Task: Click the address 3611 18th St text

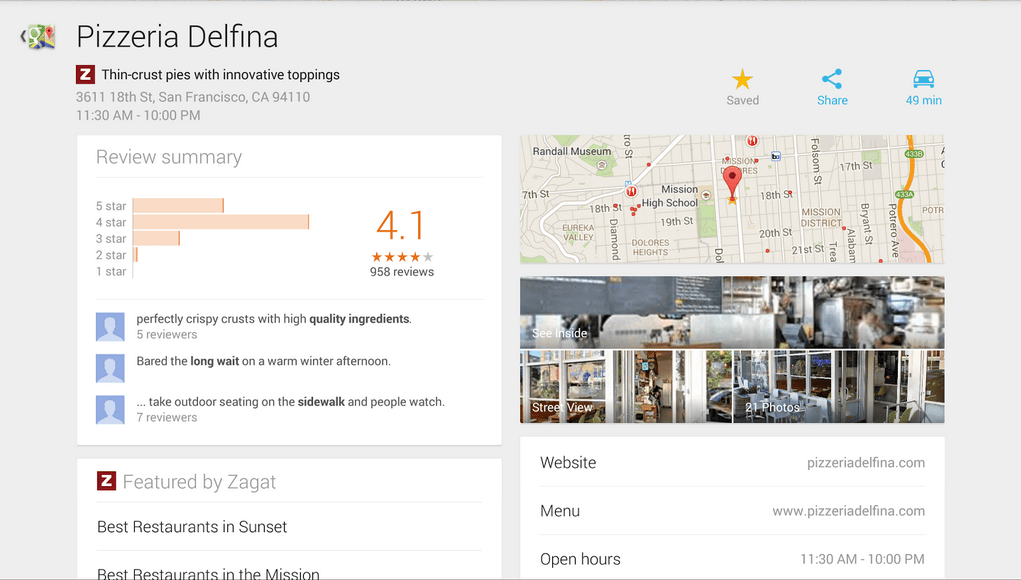Action: [x=193, y=97]
